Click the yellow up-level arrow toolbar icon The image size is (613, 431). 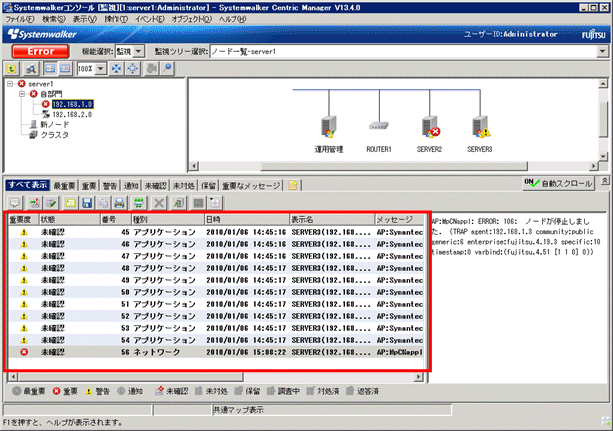point(12,69)
